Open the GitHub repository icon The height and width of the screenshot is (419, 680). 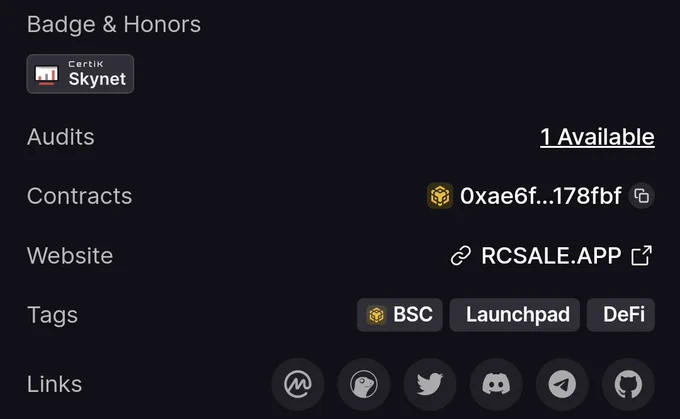[x=628, y=384]
